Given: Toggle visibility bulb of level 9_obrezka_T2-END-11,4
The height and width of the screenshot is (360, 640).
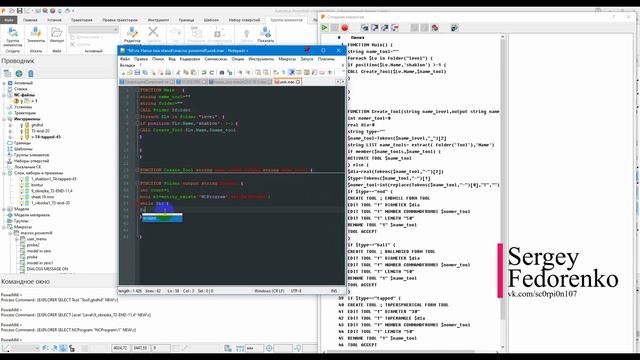Looking at the screenshot, I should [x=22, y=191].
